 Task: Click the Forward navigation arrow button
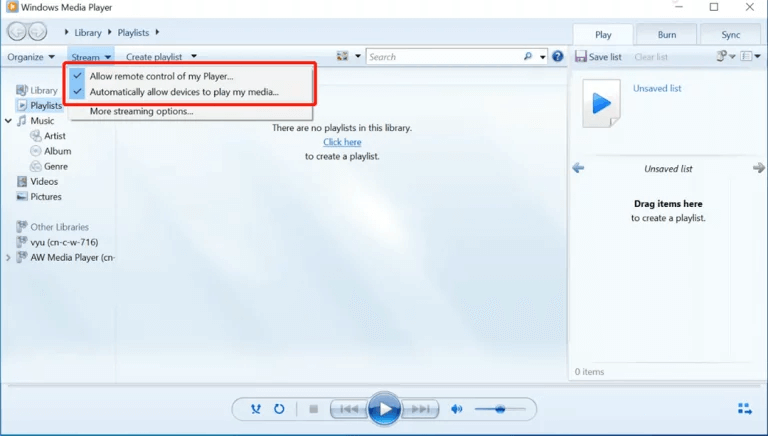click(38, 32)
